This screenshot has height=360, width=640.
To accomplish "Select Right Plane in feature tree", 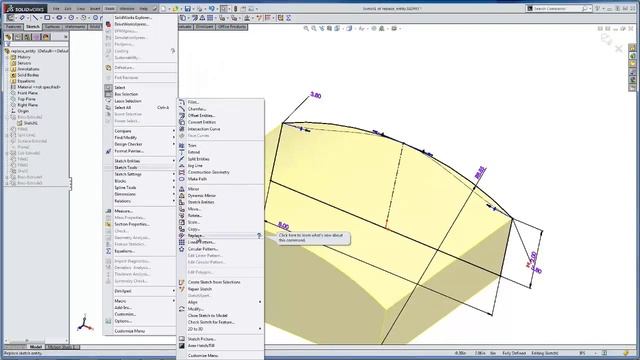I will (x=27, y=105).
